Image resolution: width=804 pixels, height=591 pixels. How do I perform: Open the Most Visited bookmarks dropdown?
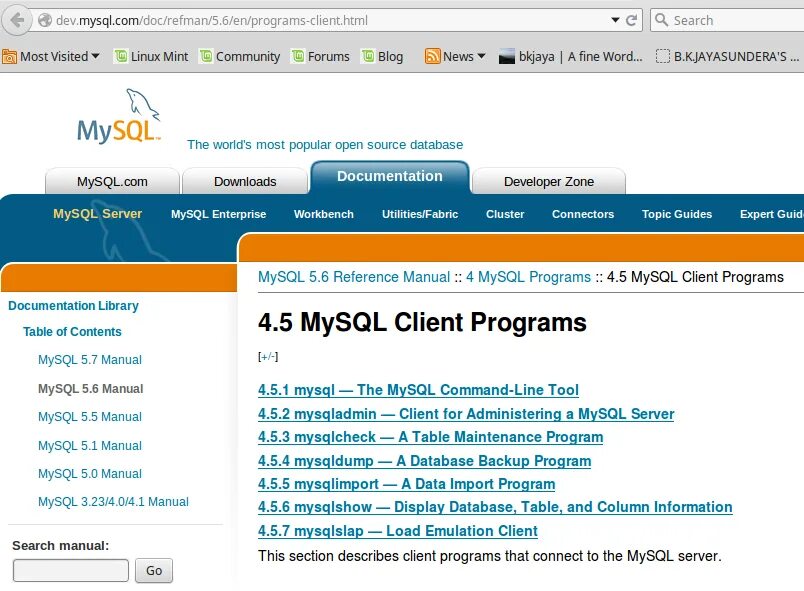[x=51, y=56]
